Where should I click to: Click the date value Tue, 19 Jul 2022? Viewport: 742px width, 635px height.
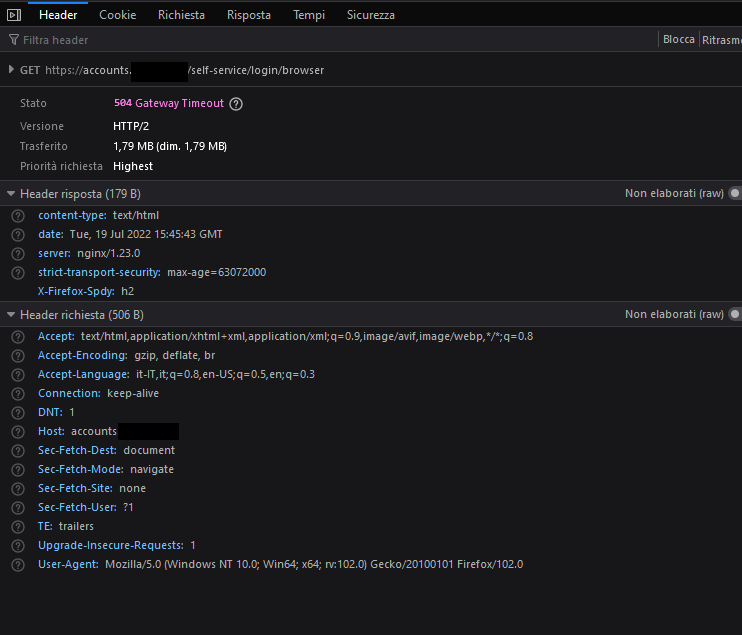[146, 234]
